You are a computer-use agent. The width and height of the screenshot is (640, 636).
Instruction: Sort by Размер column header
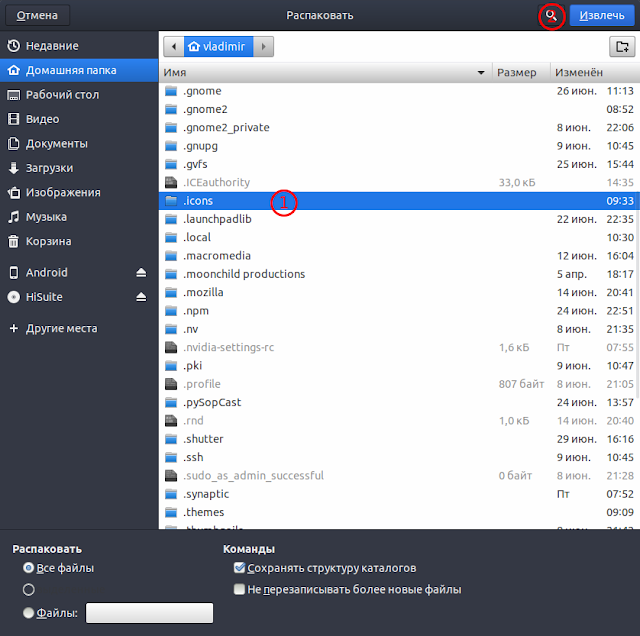click(x=521, y=72)
